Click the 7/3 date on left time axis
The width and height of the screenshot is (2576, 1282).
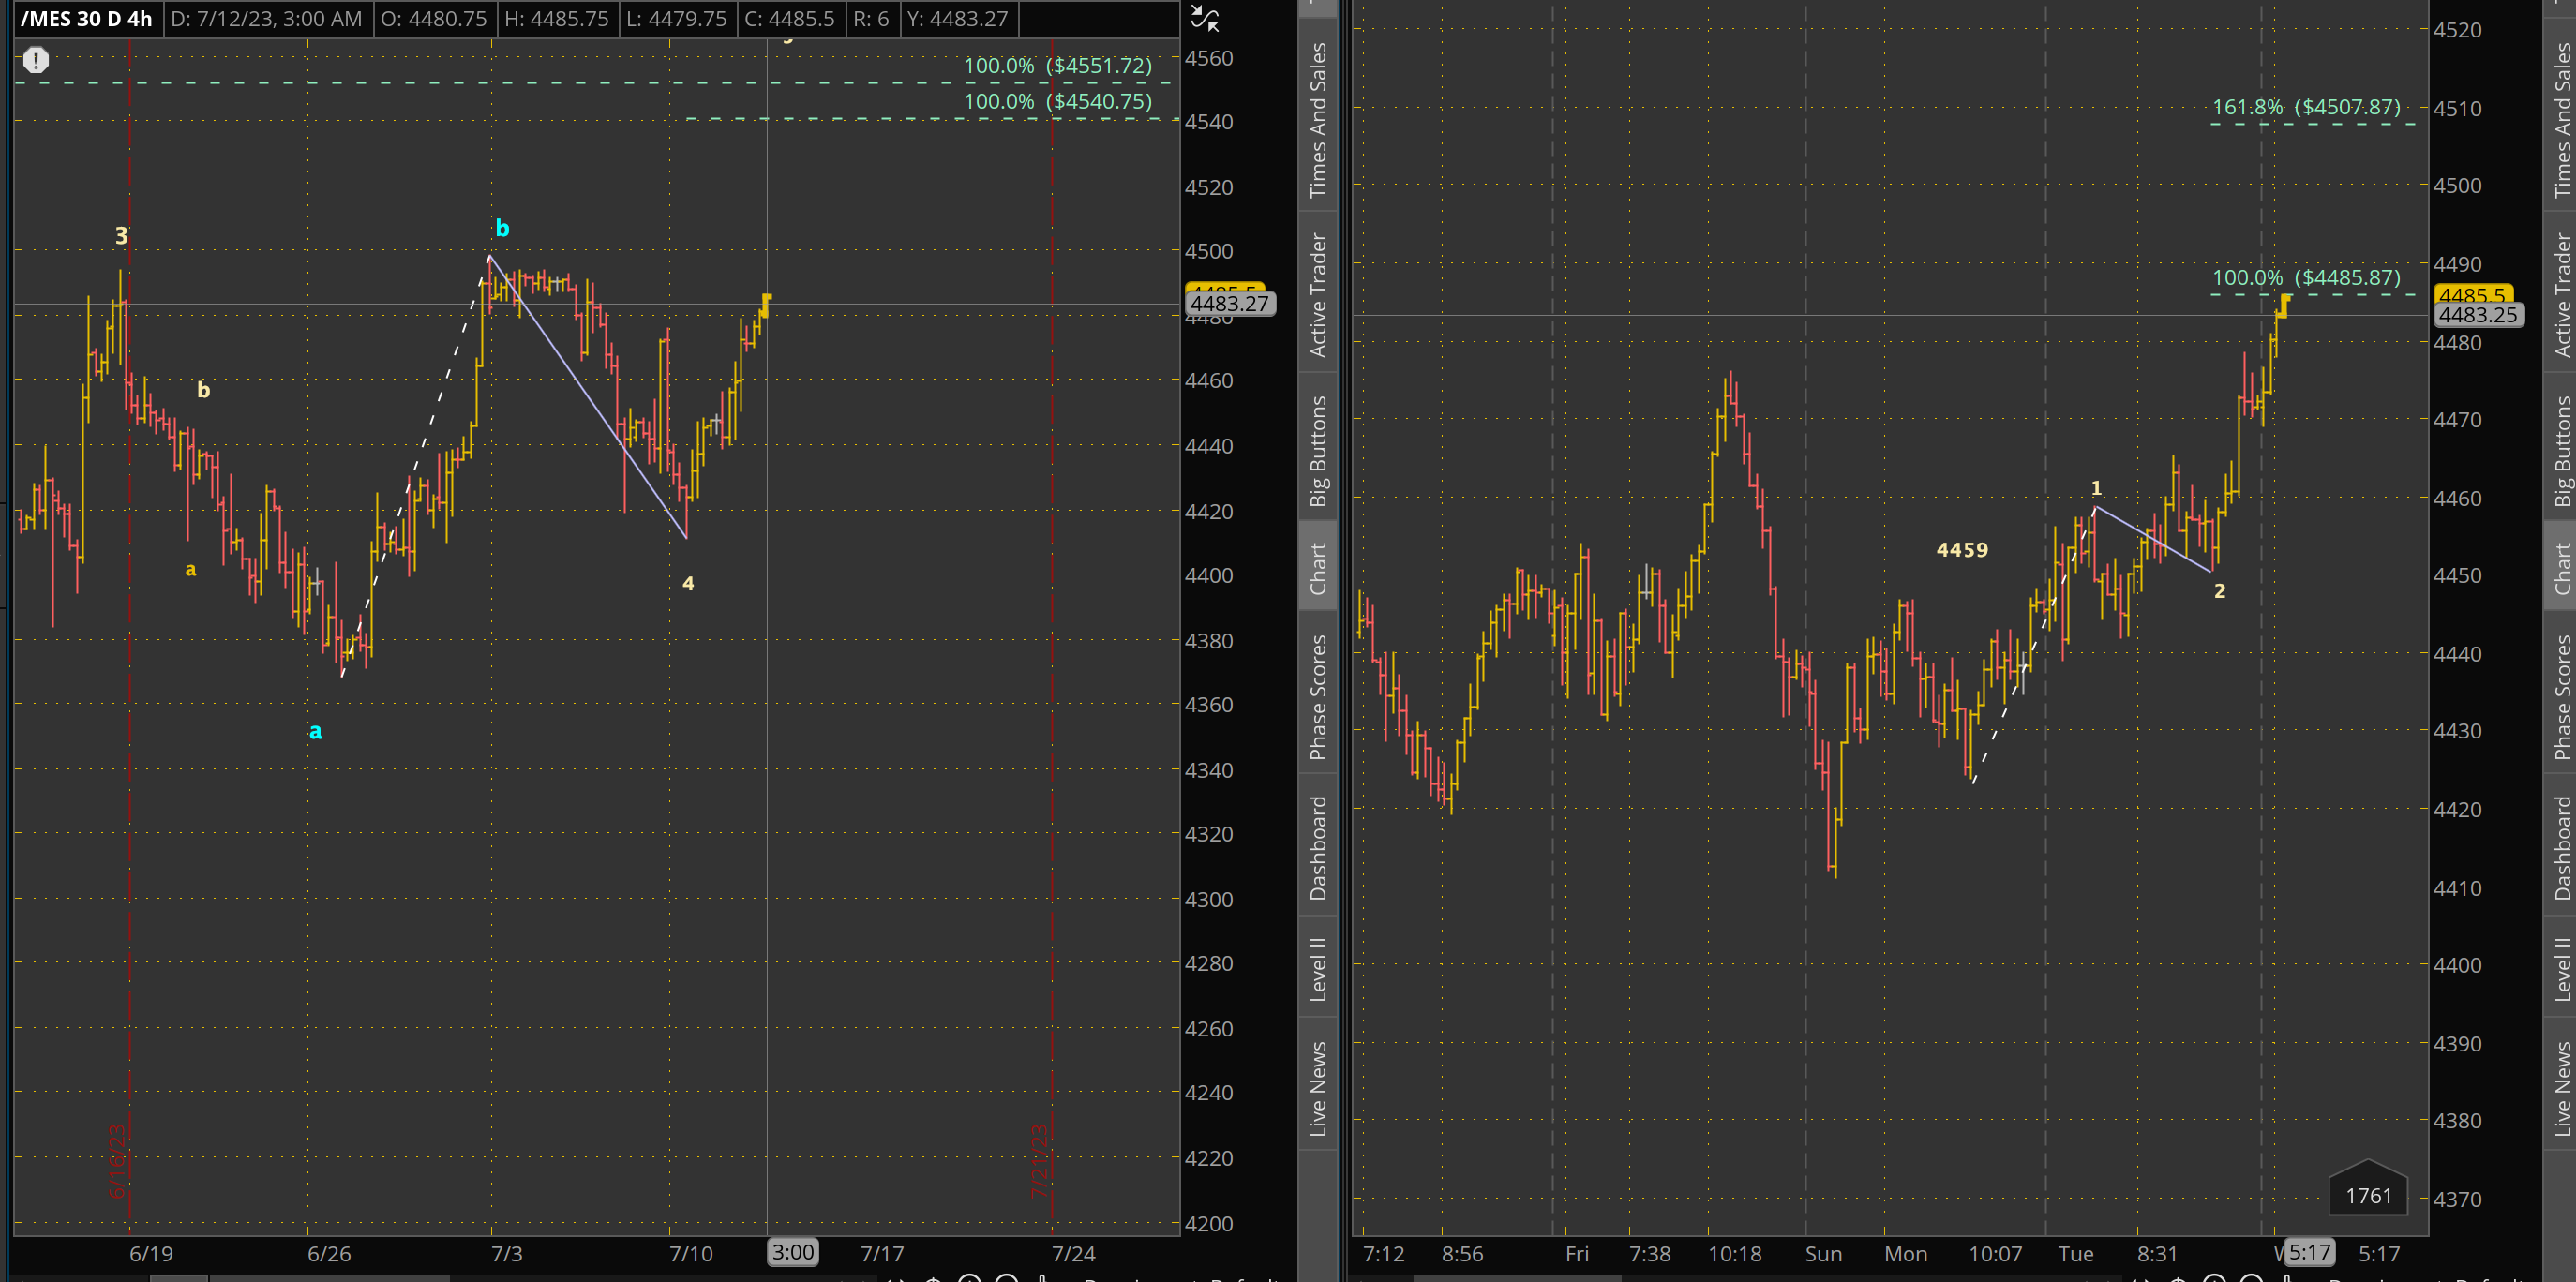[x=506, y=1253]
